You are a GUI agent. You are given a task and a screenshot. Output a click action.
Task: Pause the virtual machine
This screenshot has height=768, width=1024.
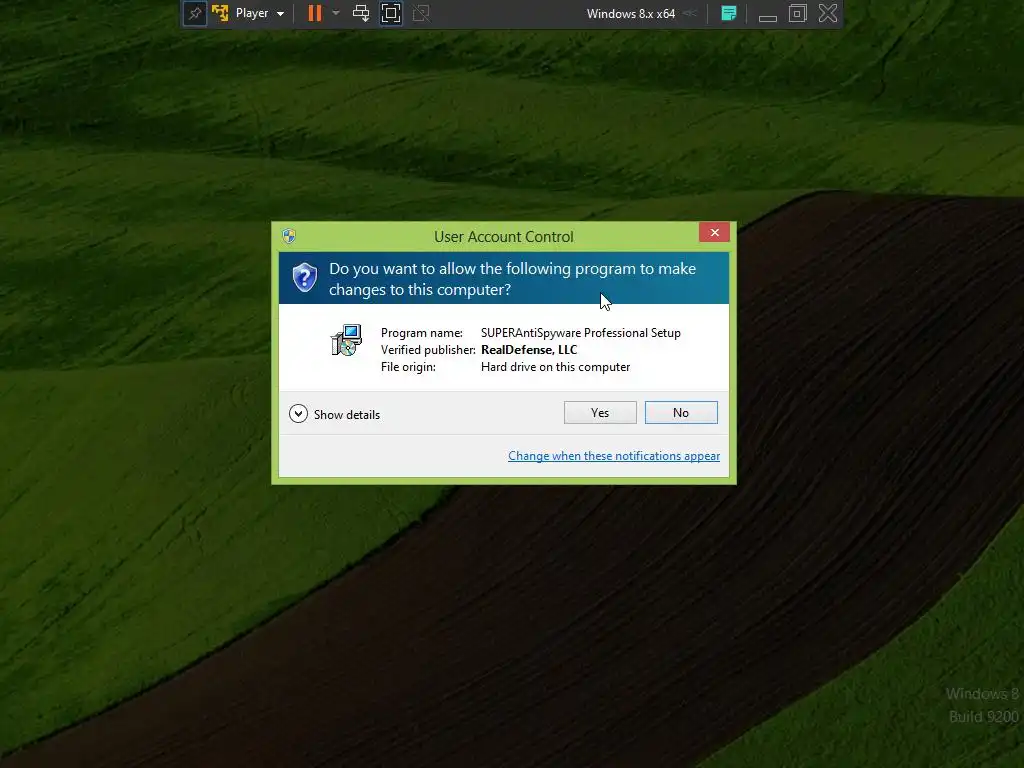tap(315, 13)
